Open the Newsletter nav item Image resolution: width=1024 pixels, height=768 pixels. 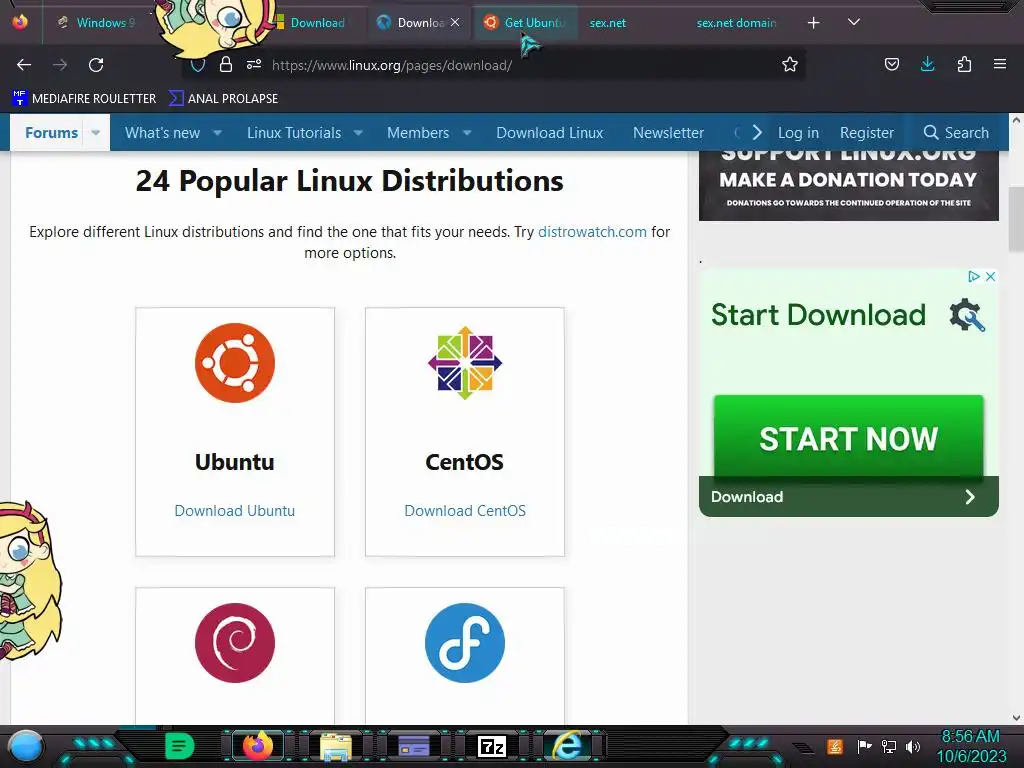(x=668, y=133)
